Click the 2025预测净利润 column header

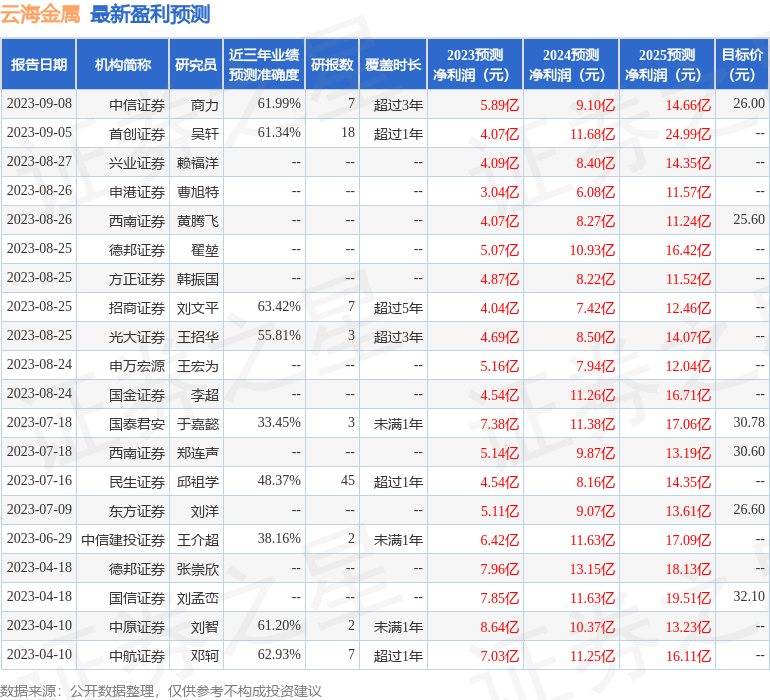click(x=667, y=64)
